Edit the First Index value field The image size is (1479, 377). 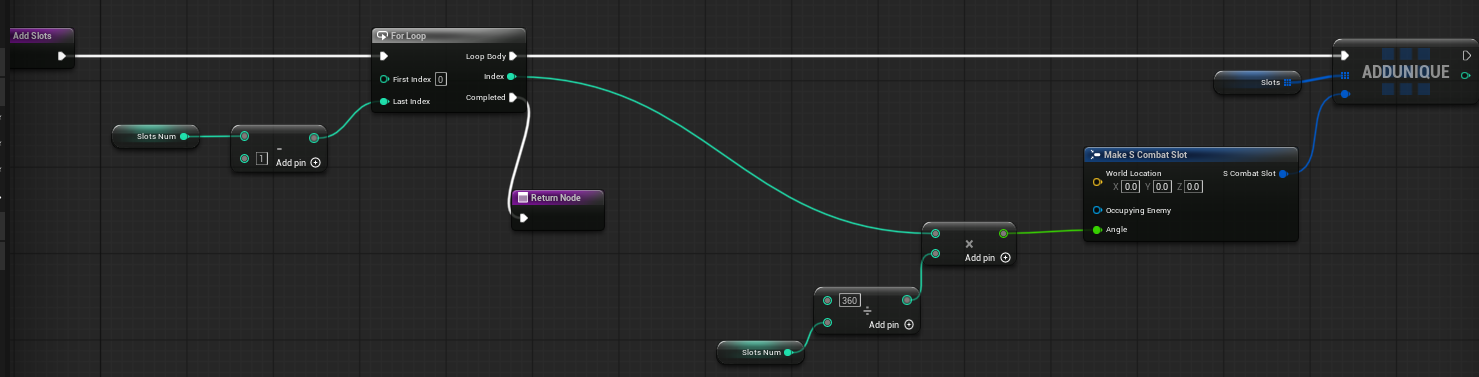click(441, 79)
